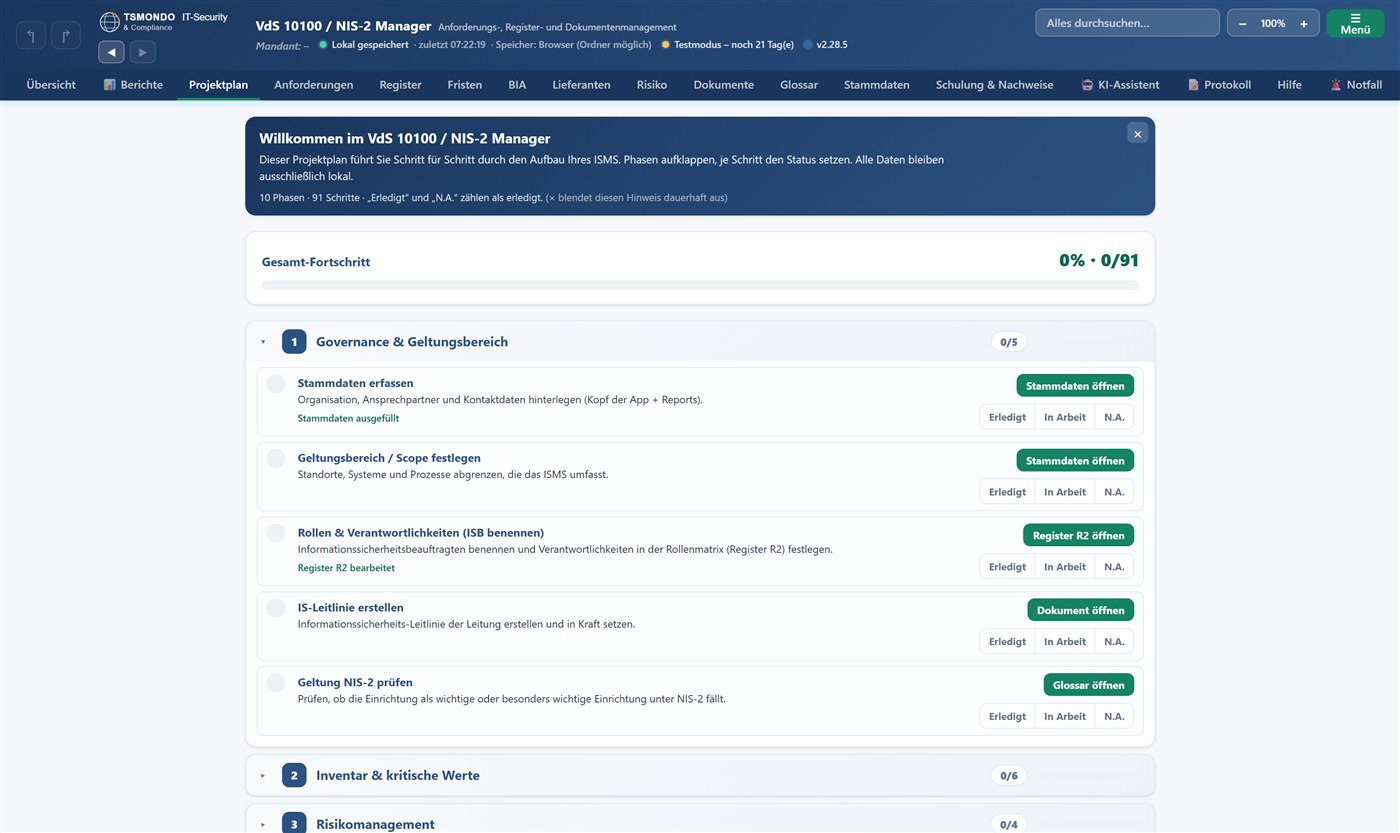Click the Gesamt-Fortschritt progress bar
Viewport: 1400px width, 833px height.
[x=700, y=285]
